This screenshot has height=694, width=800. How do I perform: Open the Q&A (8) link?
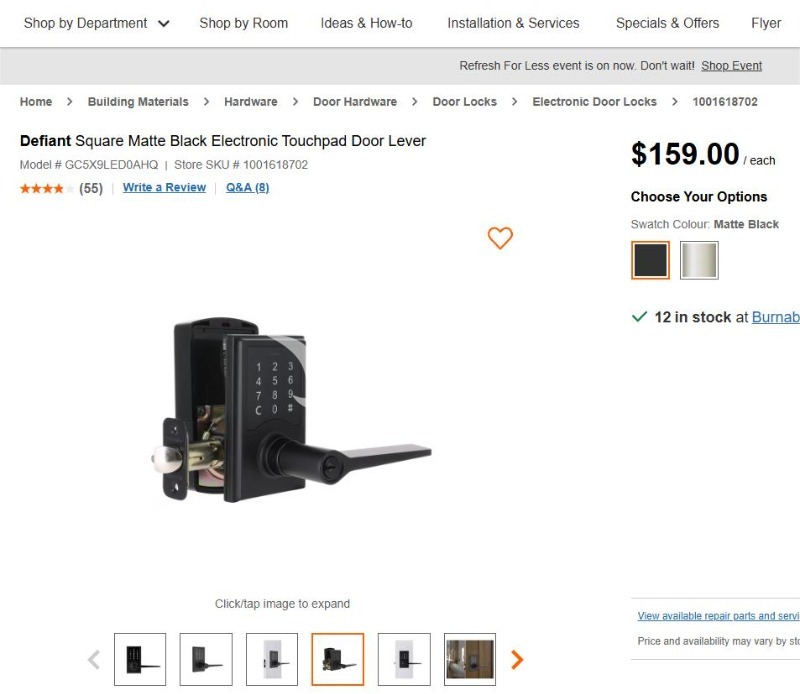247,187
